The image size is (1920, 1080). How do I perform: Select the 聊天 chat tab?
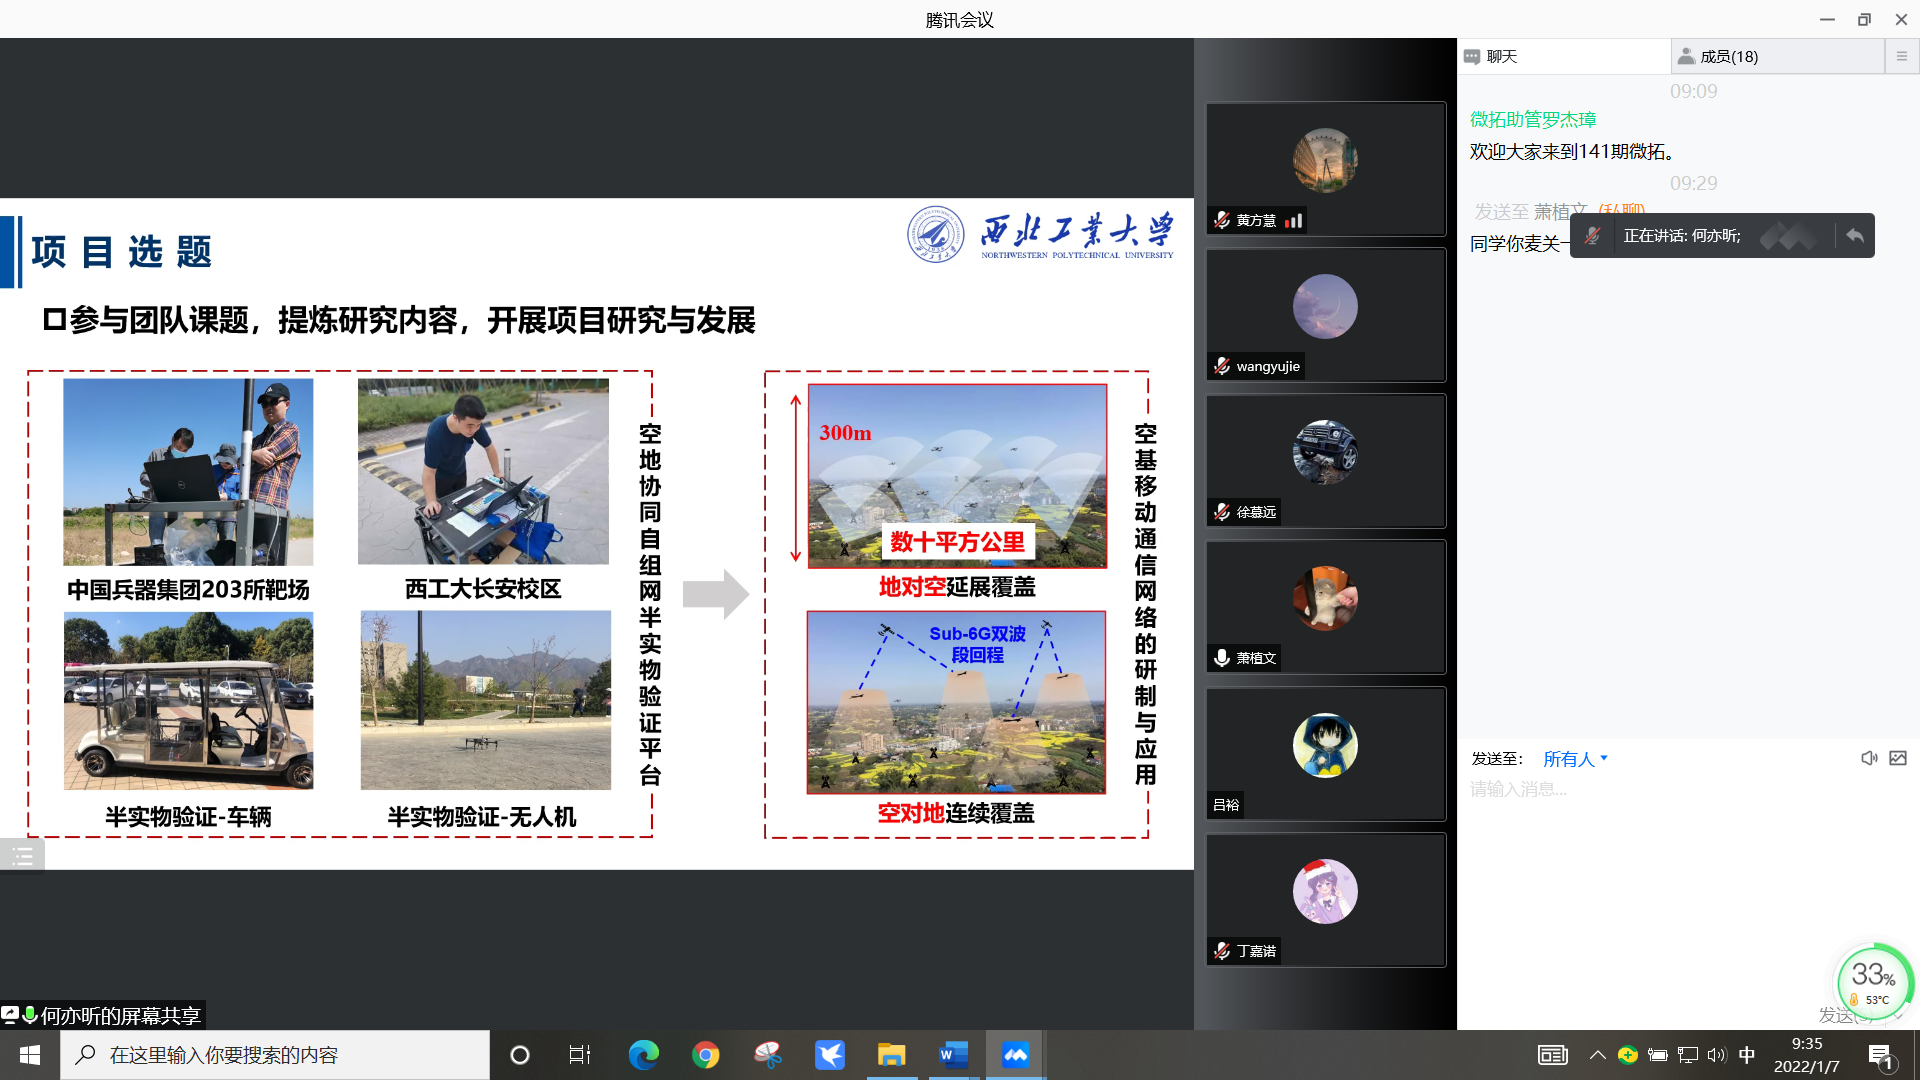point(1501,57)
